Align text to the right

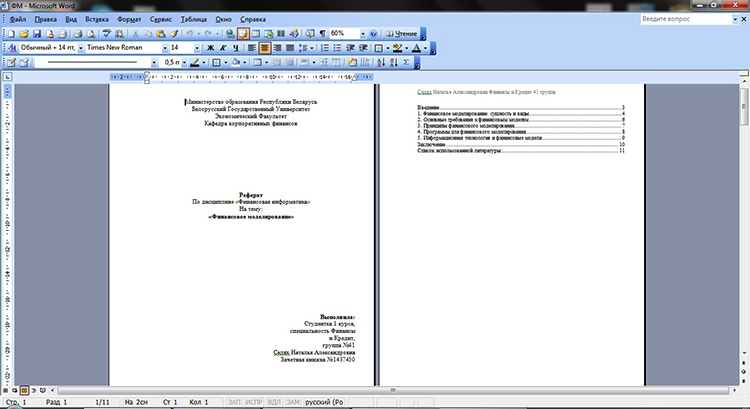click(277, 48)
